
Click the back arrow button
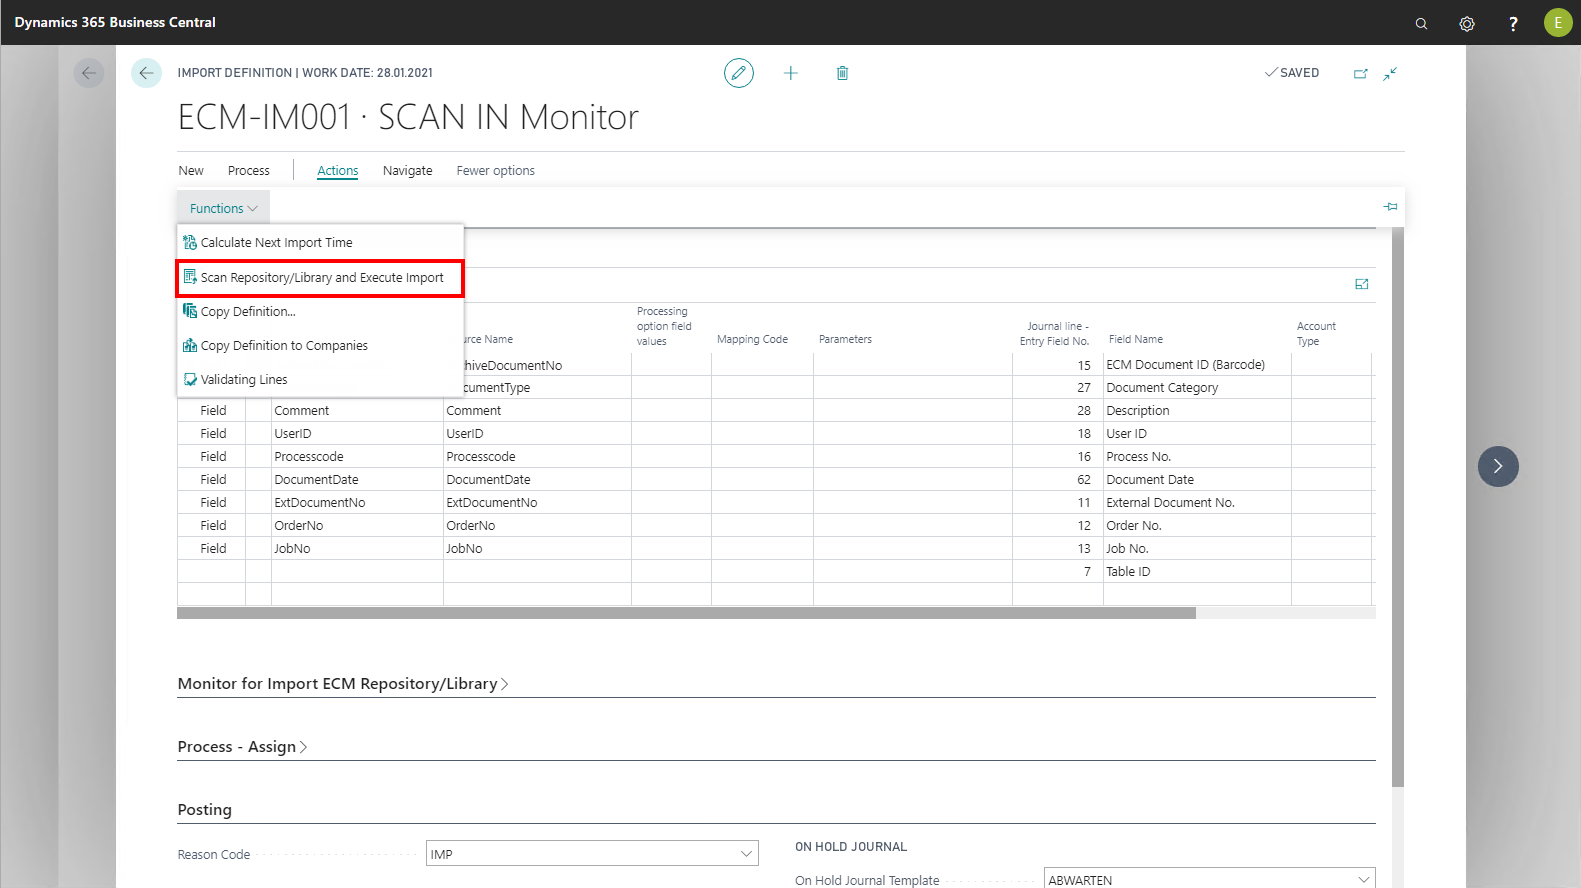[146, 73]
